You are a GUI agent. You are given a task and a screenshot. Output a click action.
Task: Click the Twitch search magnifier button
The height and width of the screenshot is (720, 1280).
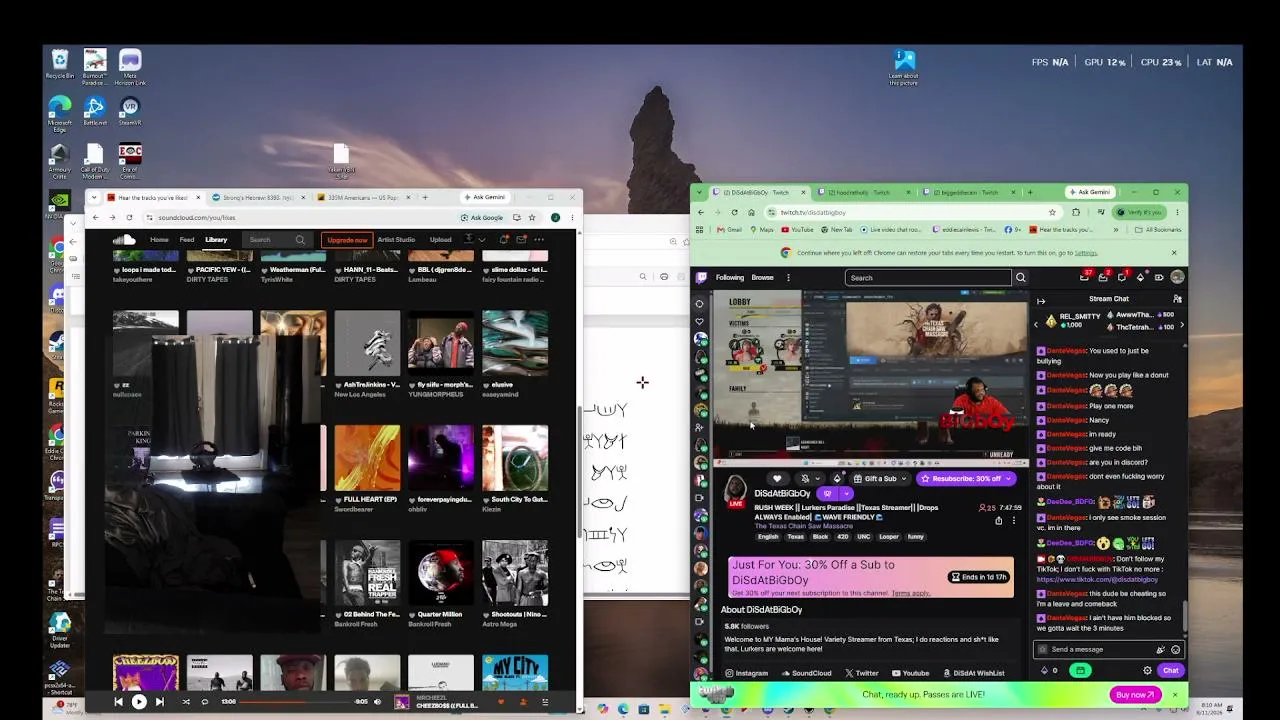1021,277
